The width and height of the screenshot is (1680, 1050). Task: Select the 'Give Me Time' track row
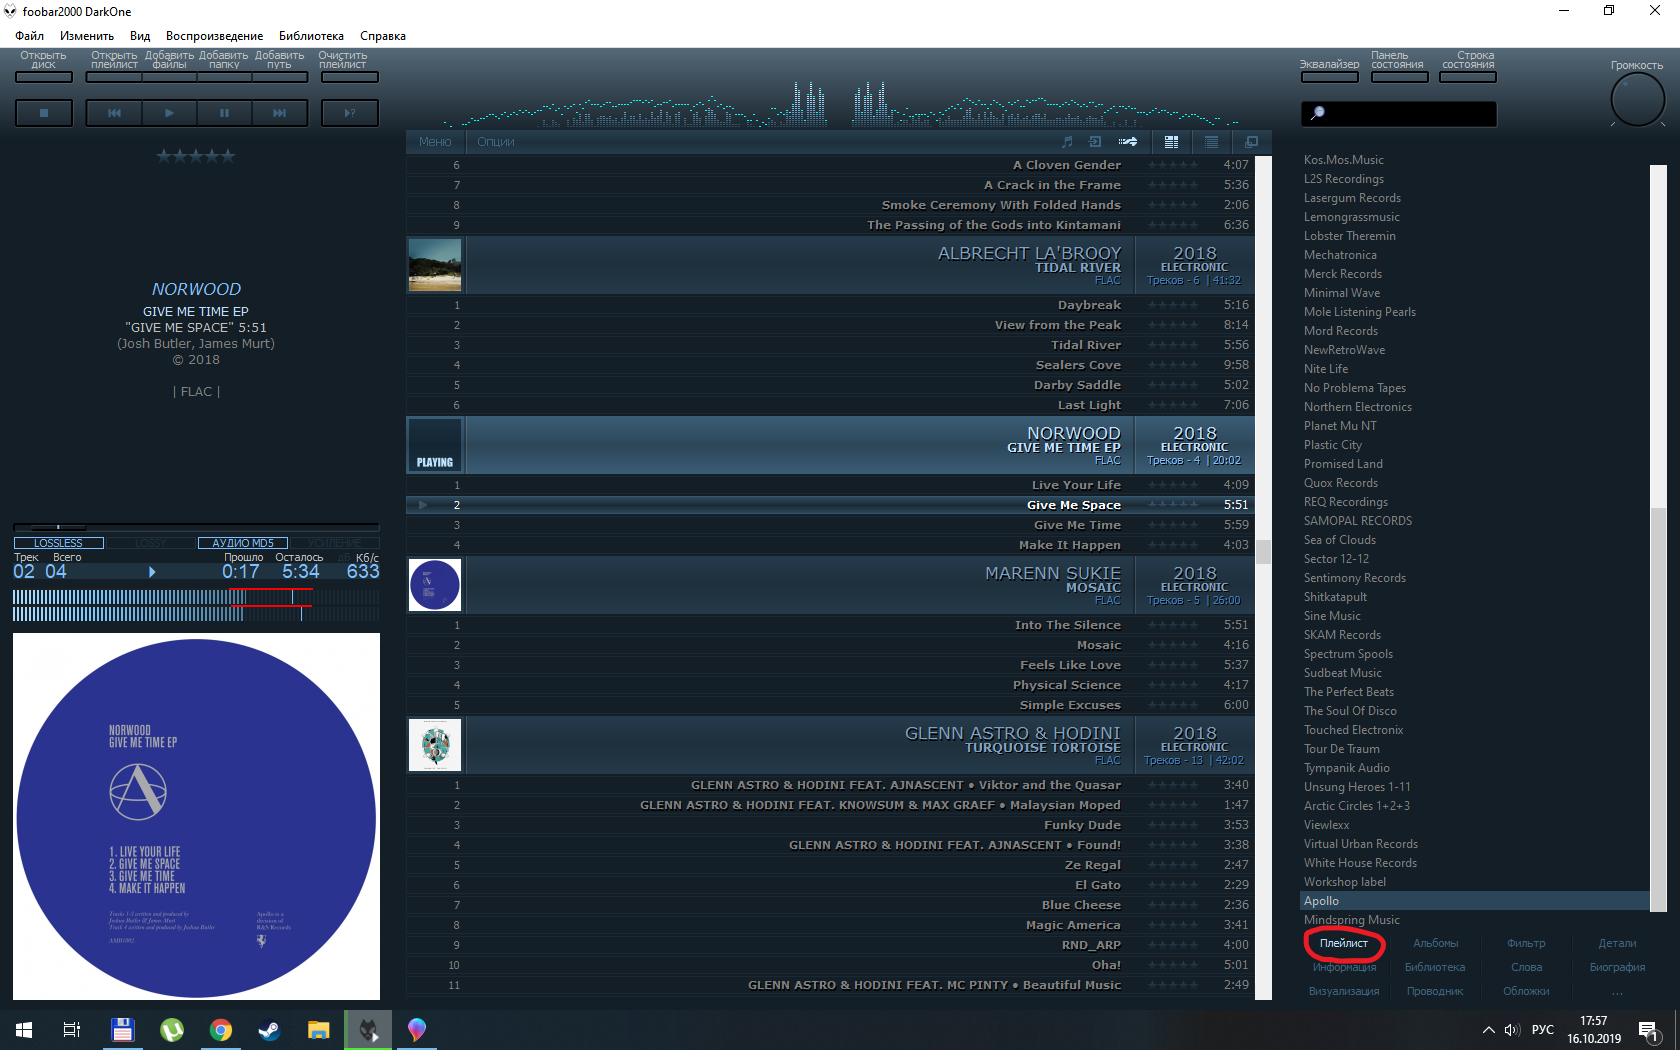coord(828,525)
